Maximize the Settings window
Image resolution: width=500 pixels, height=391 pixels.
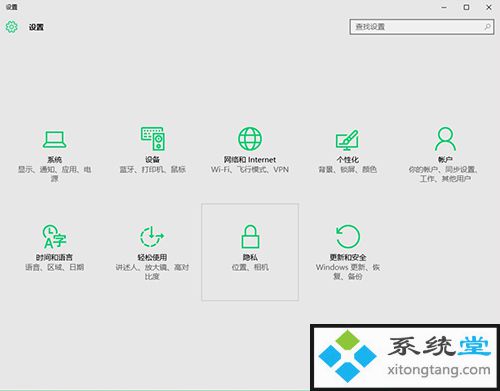point(466,7)
